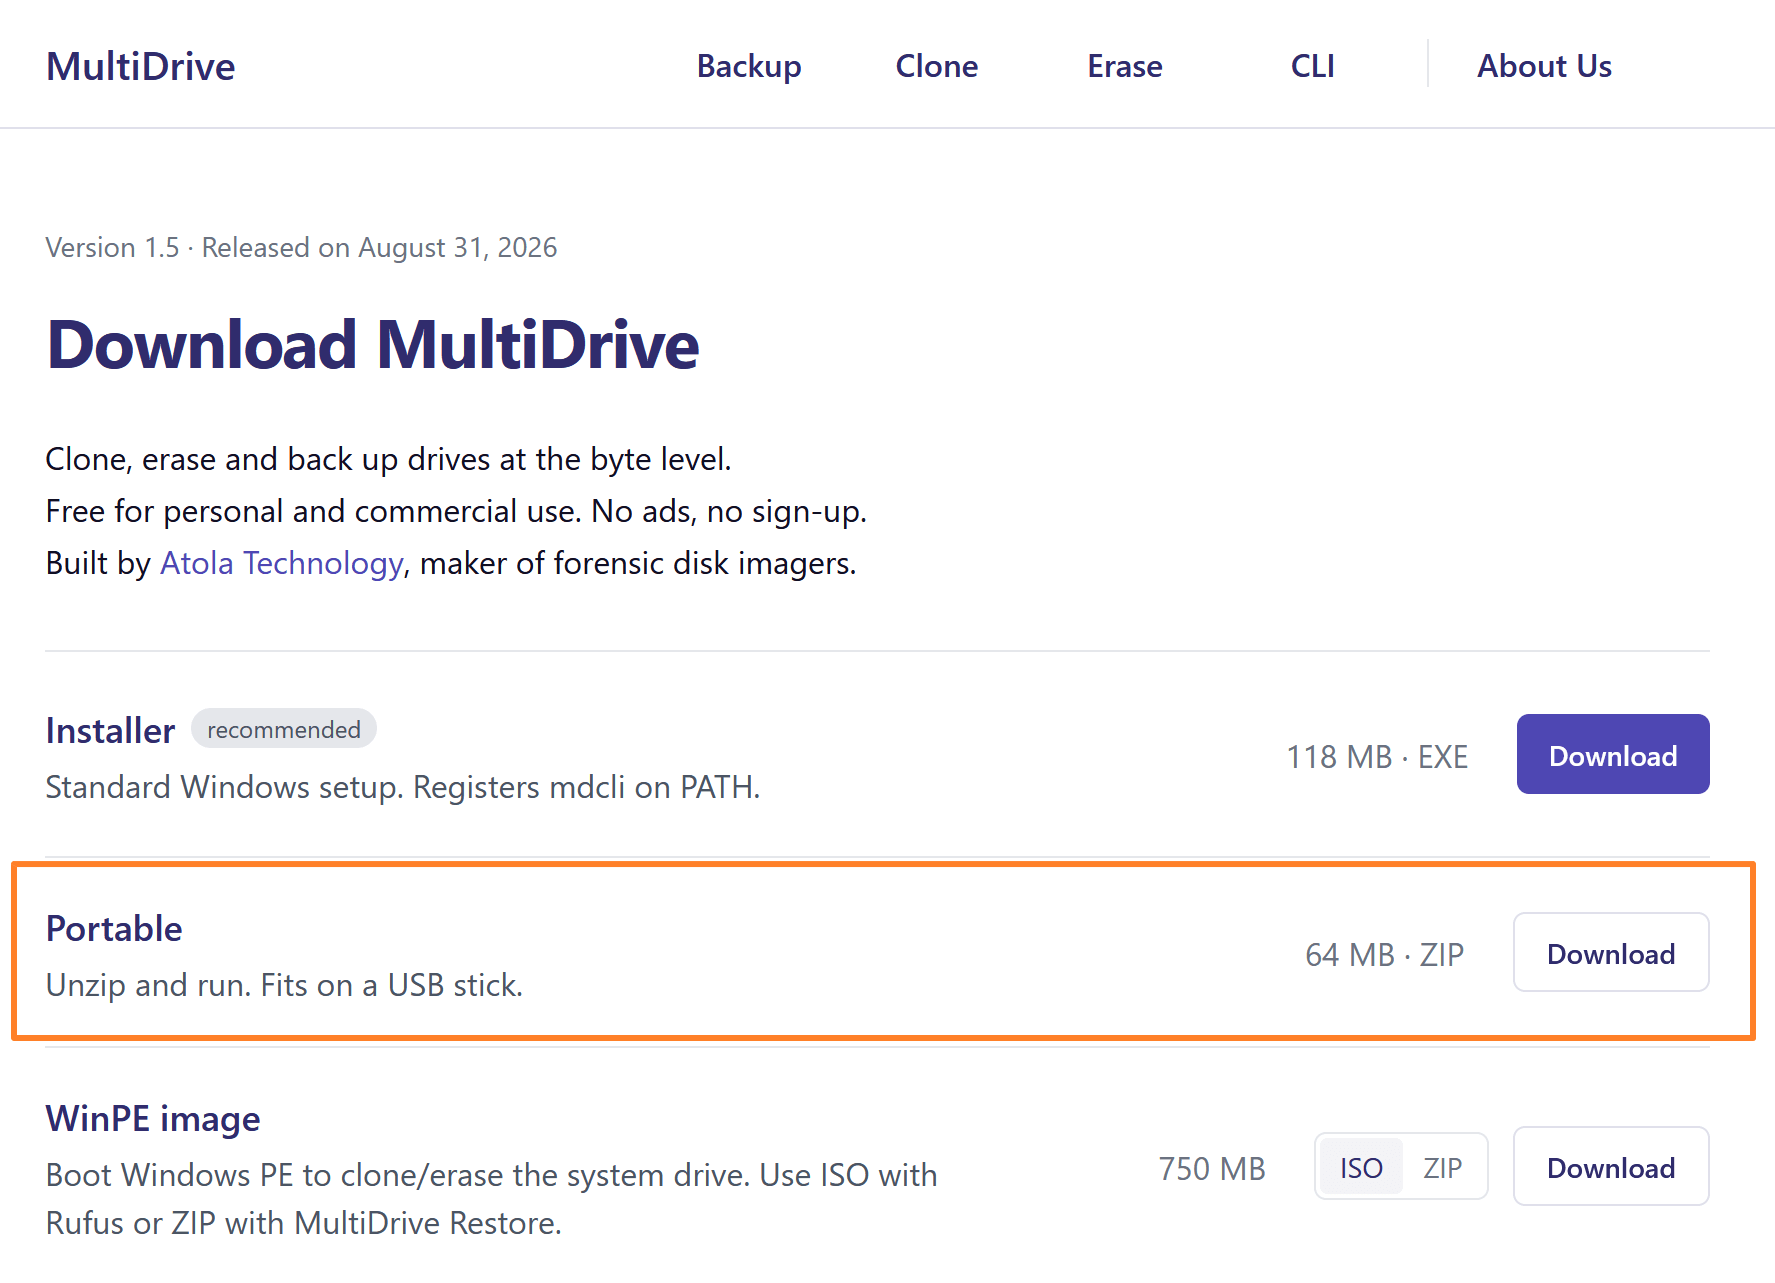The height and width of the screenshot is (1283, 1775).
Task: Switch WinPE image format to ZIP
Action: (x=1443, y=1167)
